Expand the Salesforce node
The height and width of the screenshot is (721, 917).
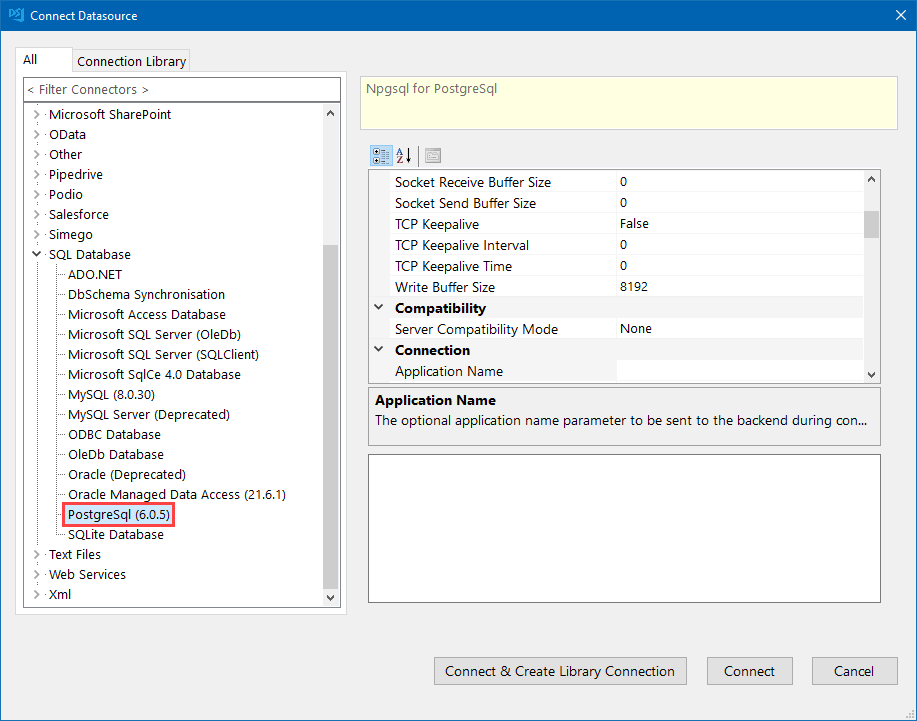37,215
